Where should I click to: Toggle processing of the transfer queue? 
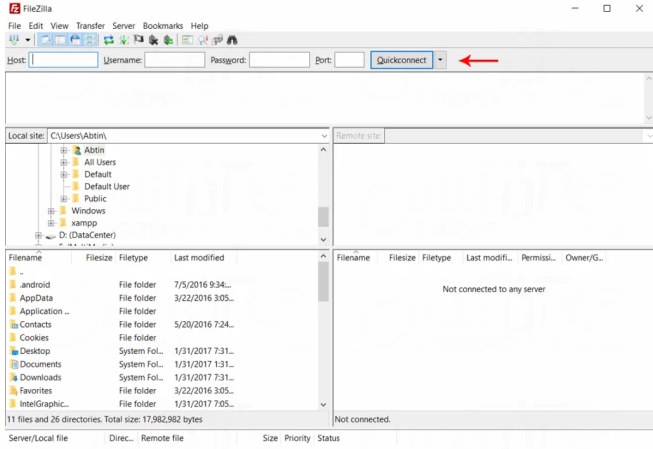coord(124,40)
